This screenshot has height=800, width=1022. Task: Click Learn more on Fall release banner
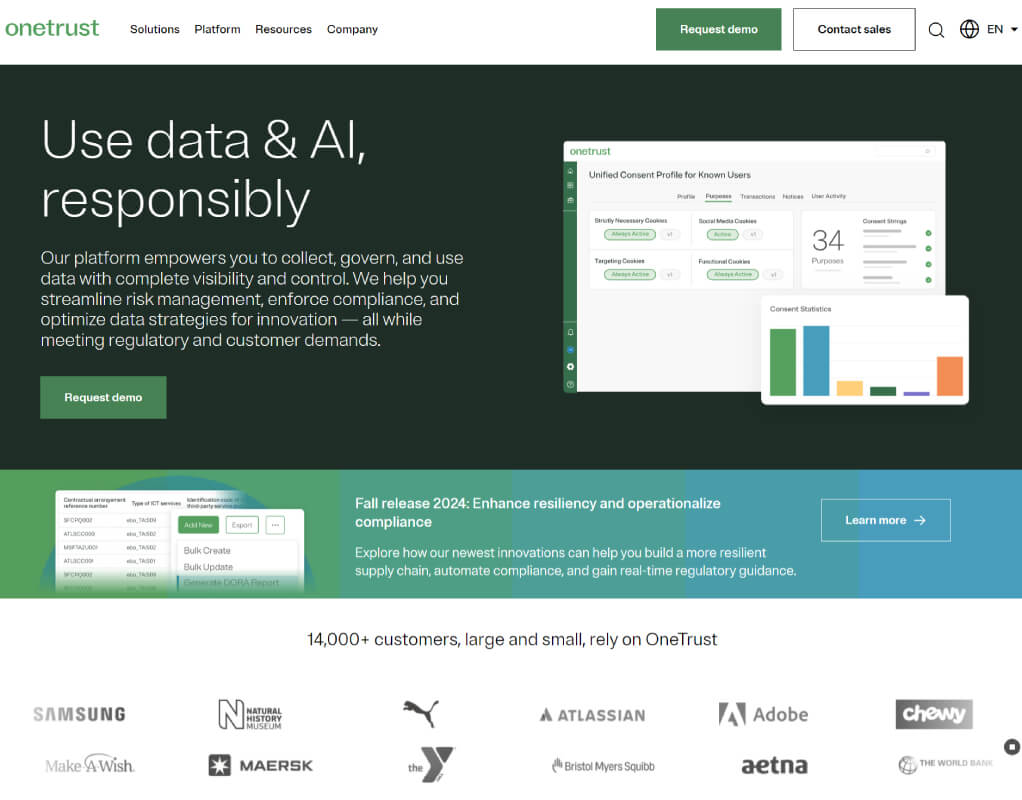(885, 520)
